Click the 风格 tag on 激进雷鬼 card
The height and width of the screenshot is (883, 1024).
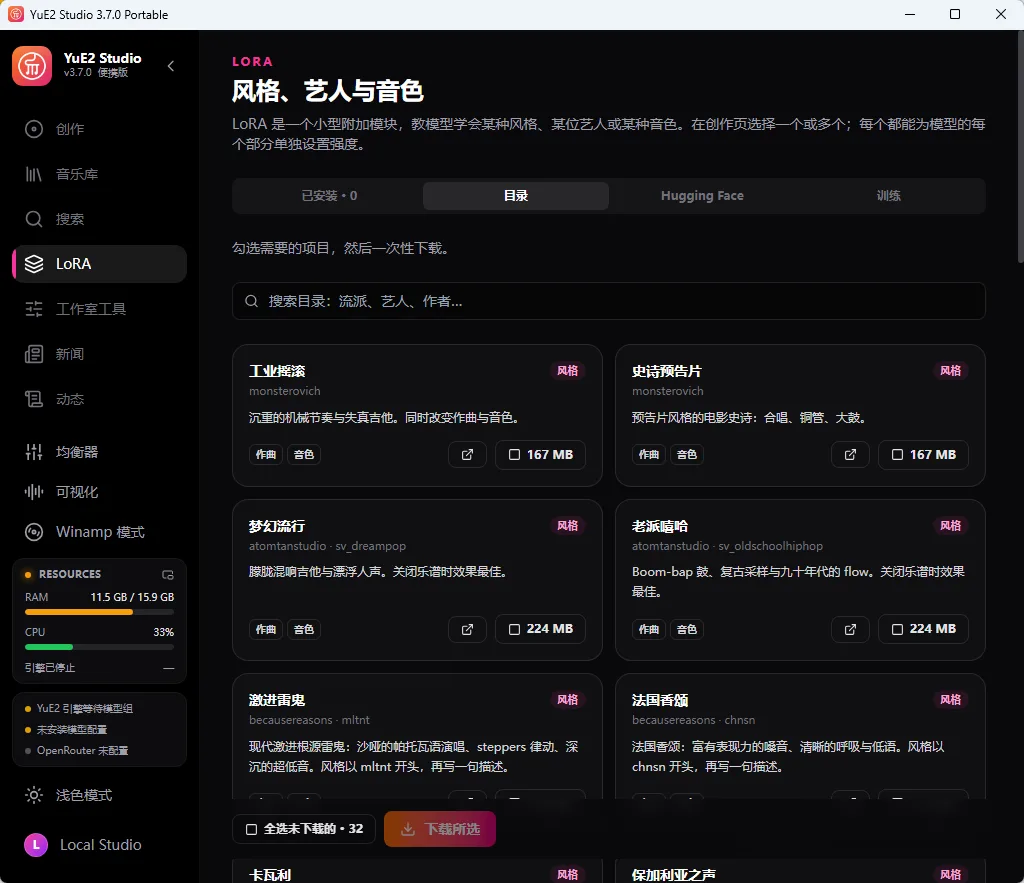568,700
